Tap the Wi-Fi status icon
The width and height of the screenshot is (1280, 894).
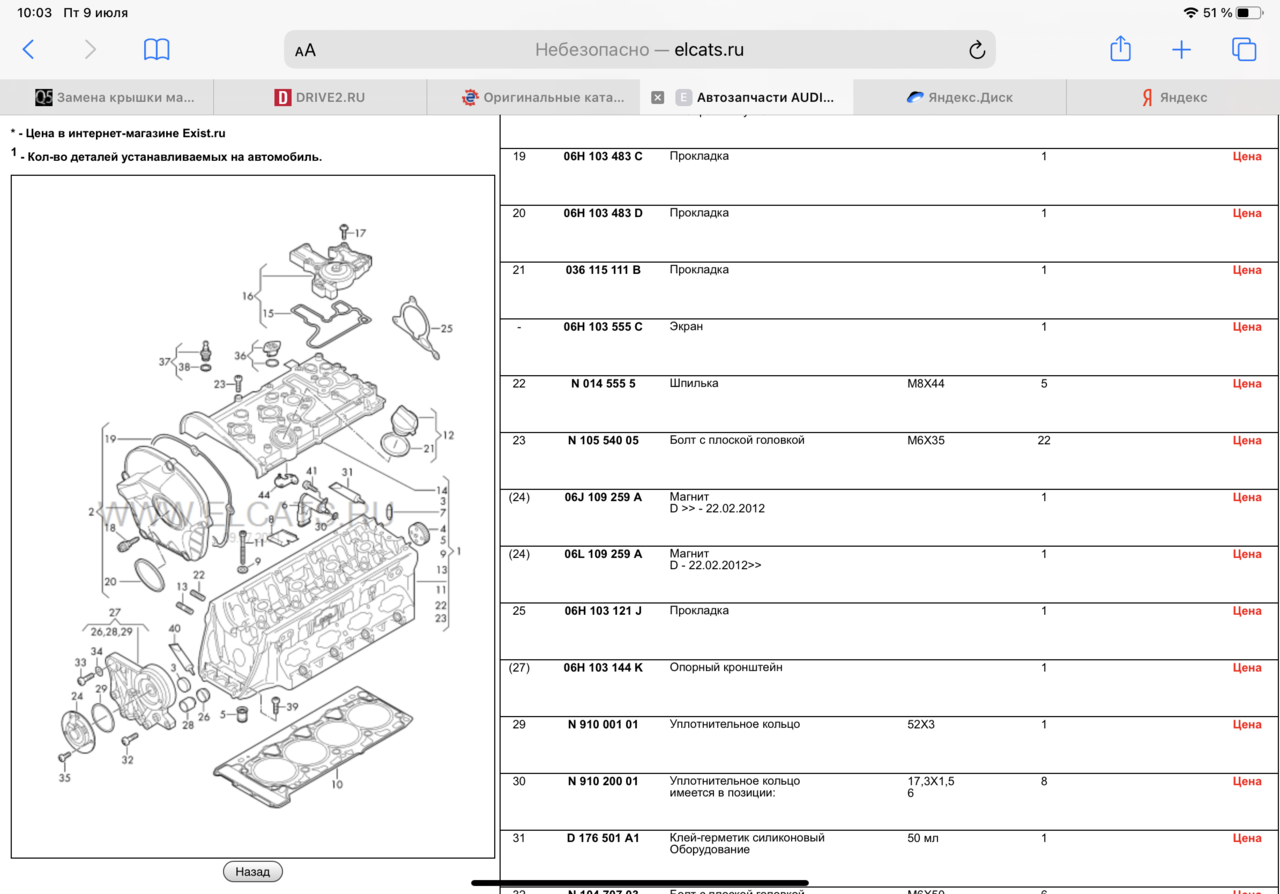tap(1190, 13)
